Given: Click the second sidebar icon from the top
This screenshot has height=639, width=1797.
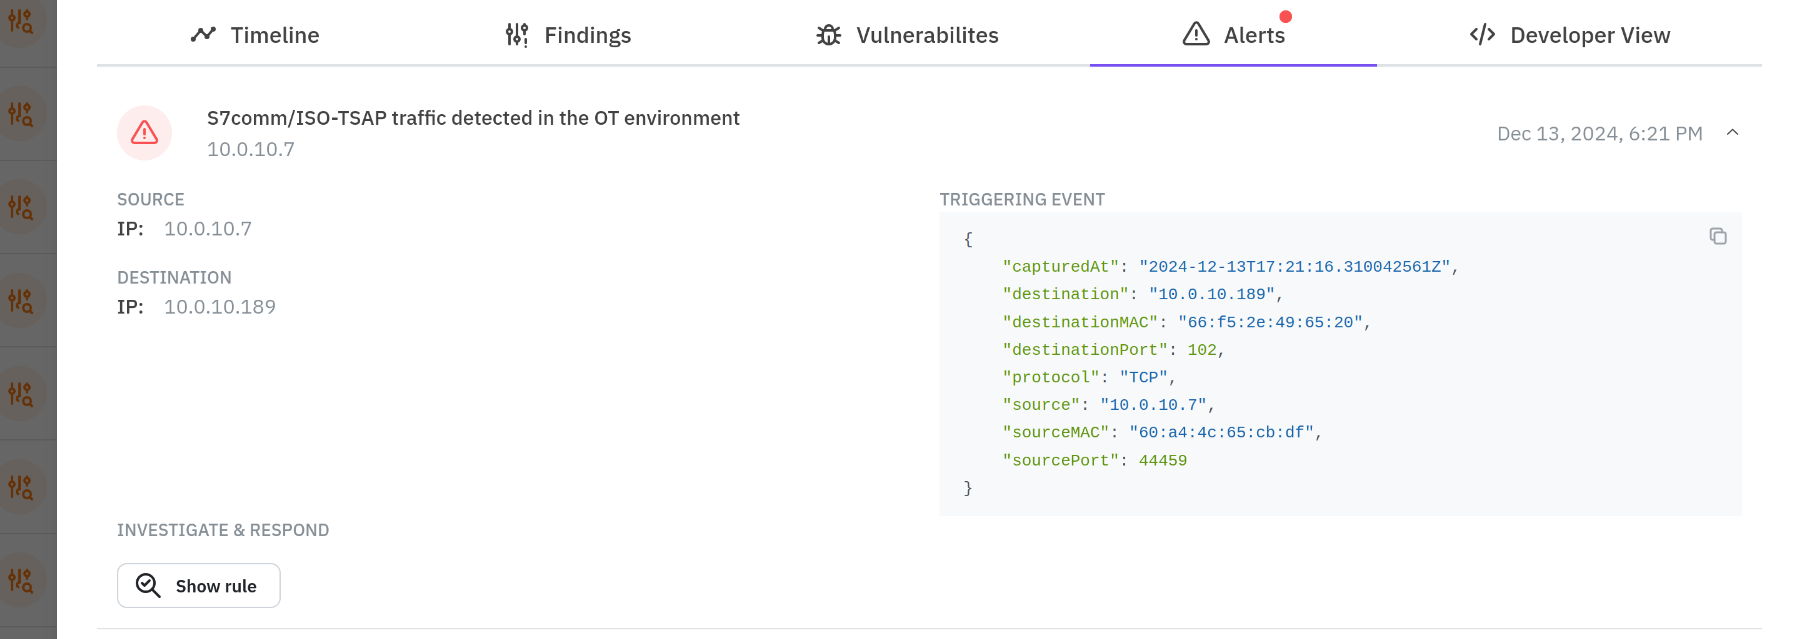Looking at the screenshot, I should coord(21,114).
